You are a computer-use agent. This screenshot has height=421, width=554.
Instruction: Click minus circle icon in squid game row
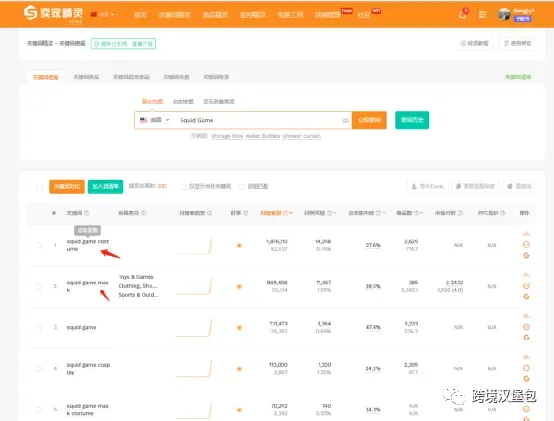click(526, 327)
